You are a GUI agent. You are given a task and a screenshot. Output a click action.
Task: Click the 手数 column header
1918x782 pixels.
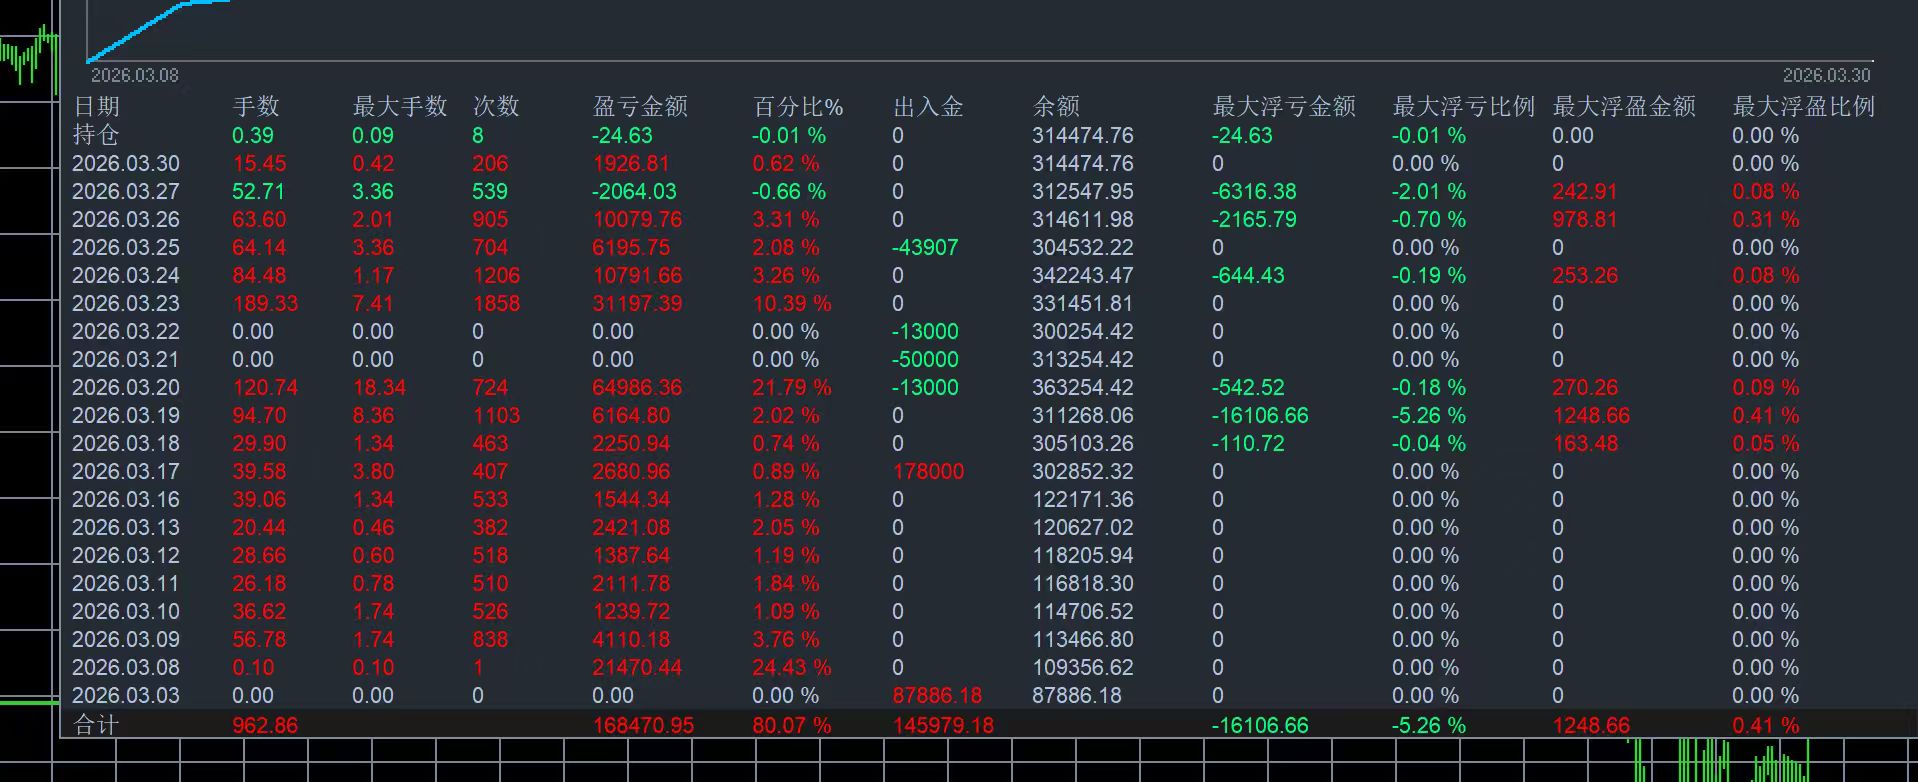256,106
